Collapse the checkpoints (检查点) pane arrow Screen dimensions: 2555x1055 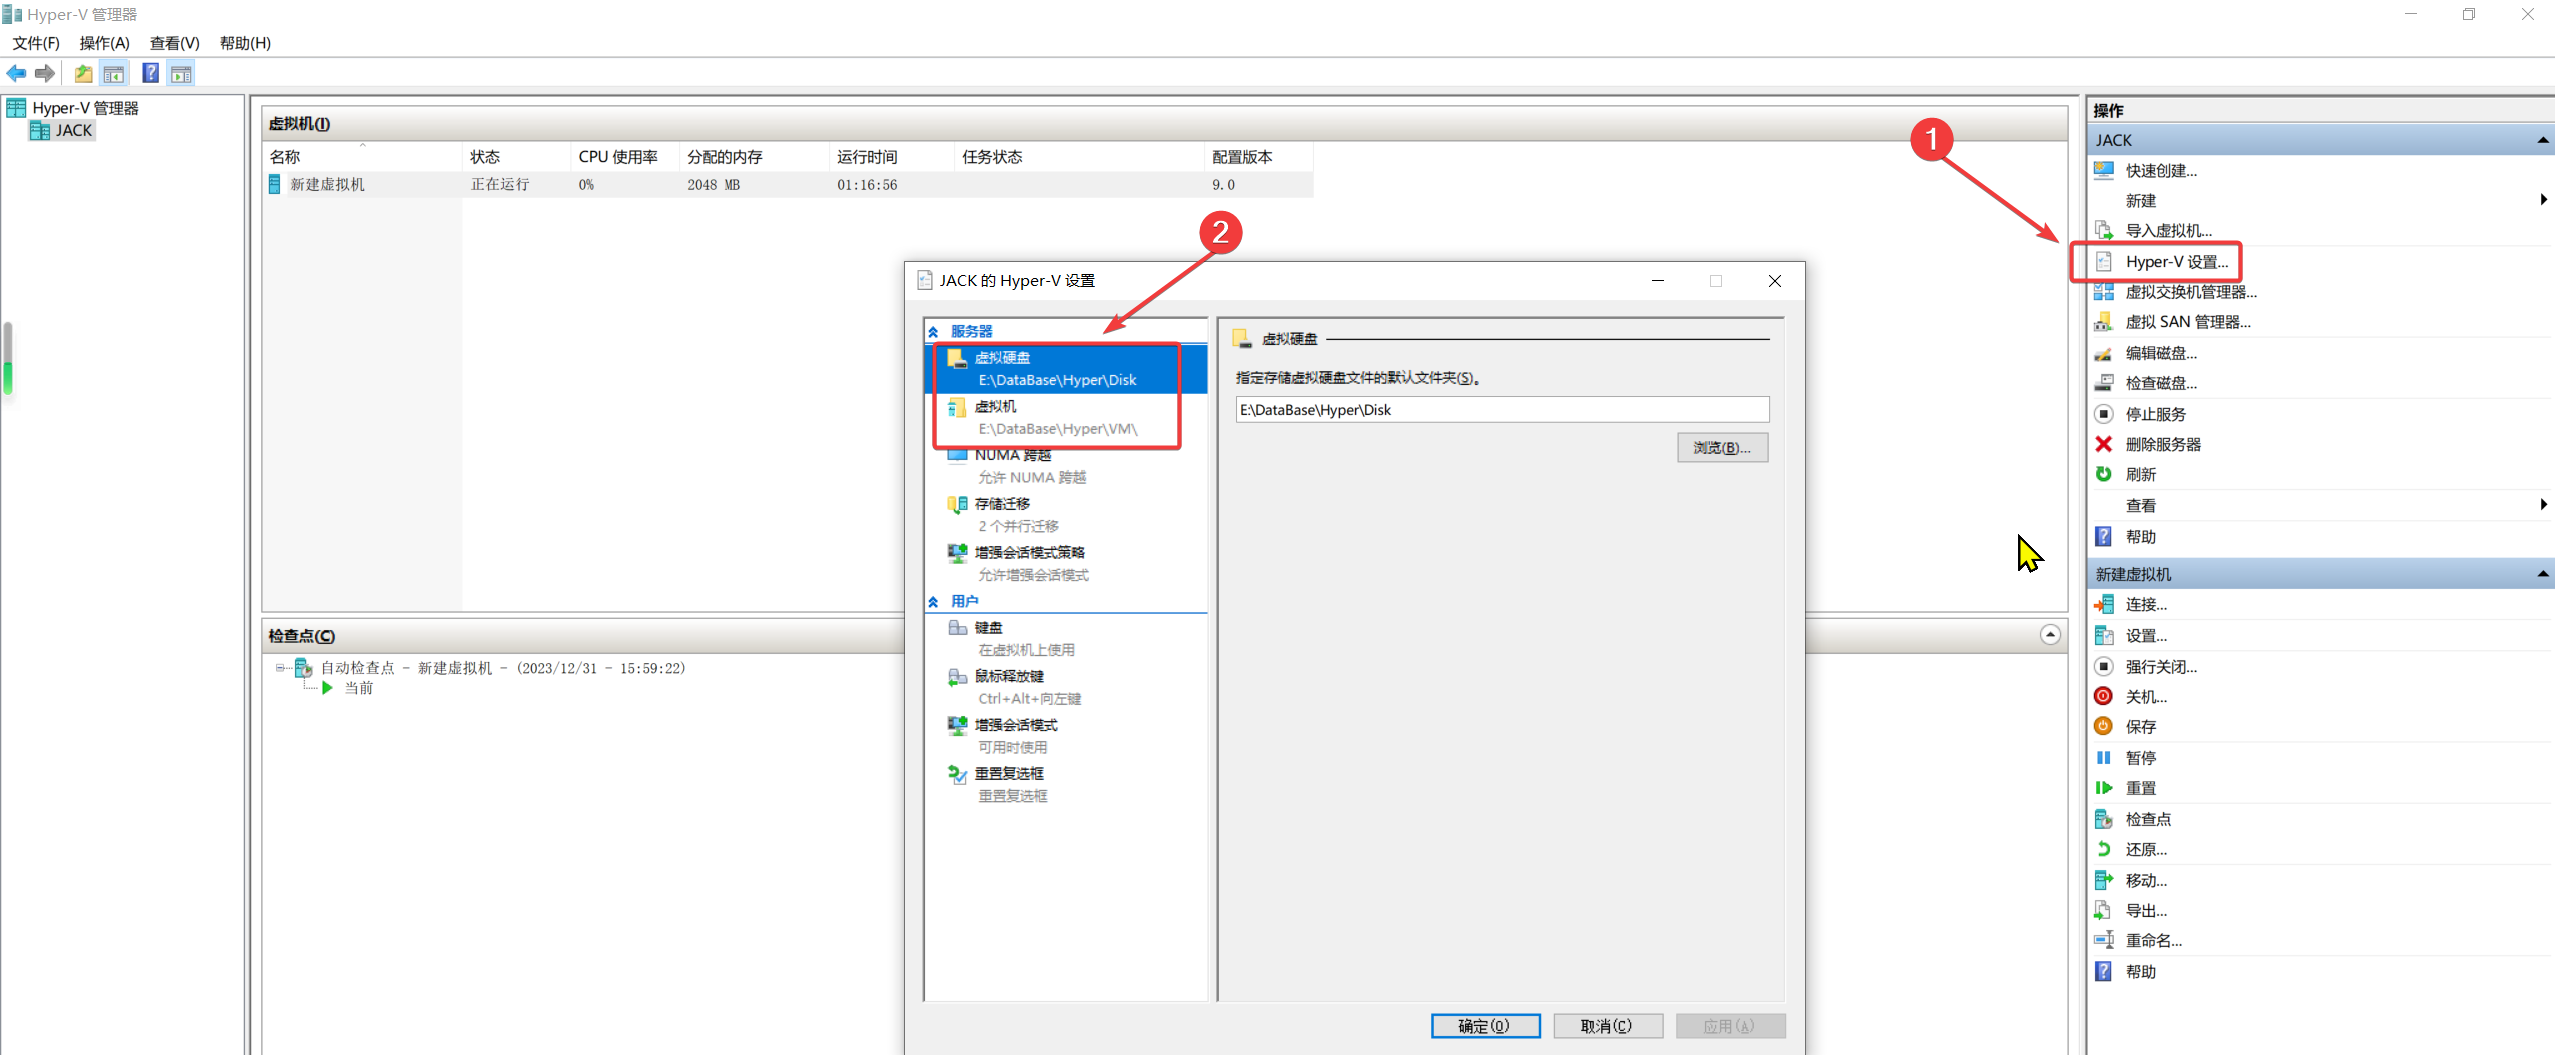(2050, 635)
